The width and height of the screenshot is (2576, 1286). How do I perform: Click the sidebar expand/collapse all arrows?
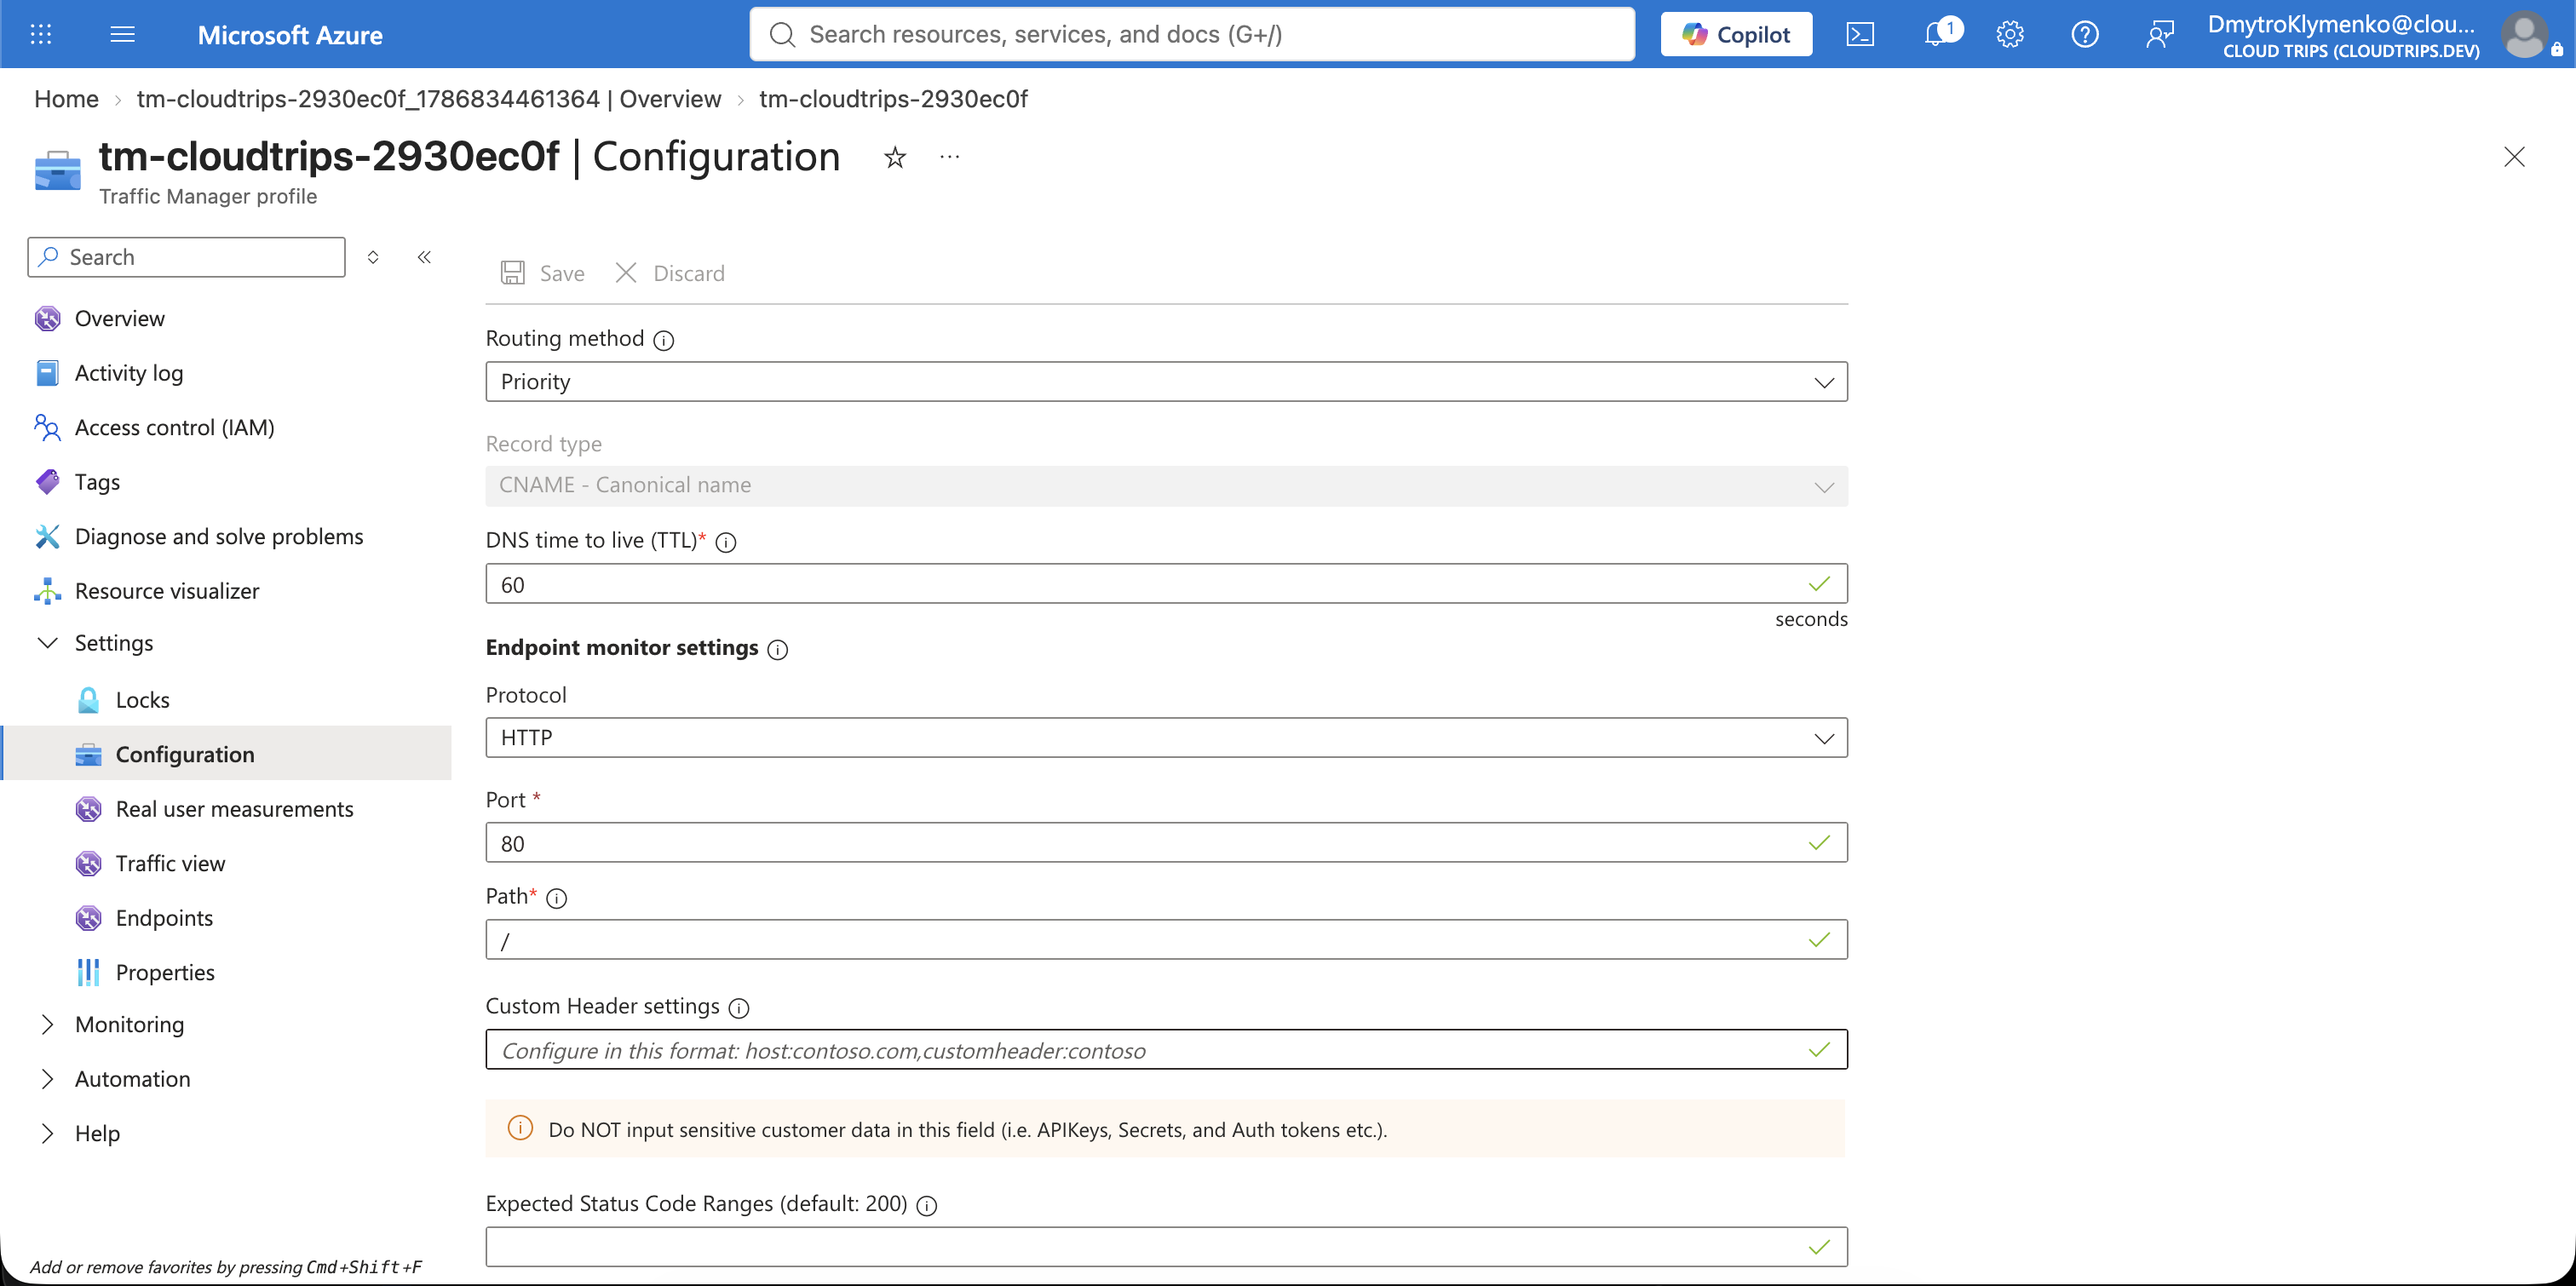tap(373, 257)
